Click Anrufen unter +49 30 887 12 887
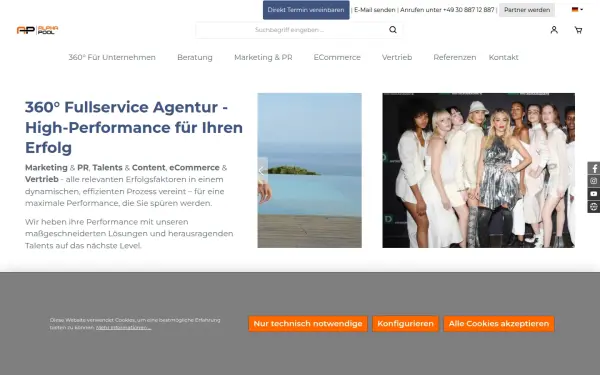Screen dimensions: 600x375 click(447, 10)
